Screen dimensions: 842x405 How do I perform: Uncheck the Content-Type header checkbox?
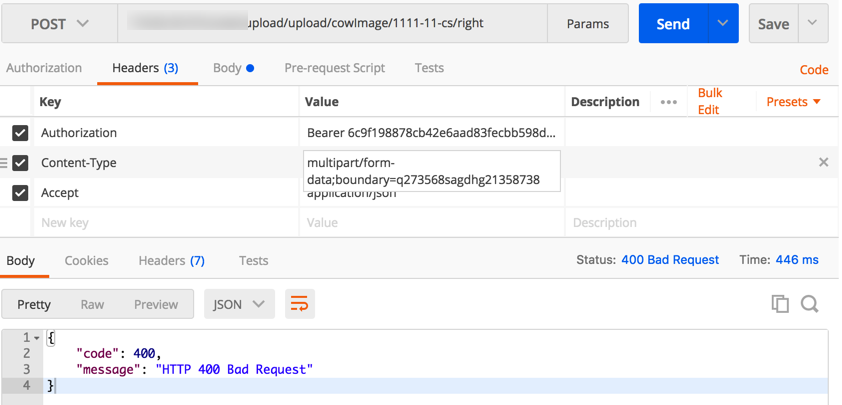20,163
